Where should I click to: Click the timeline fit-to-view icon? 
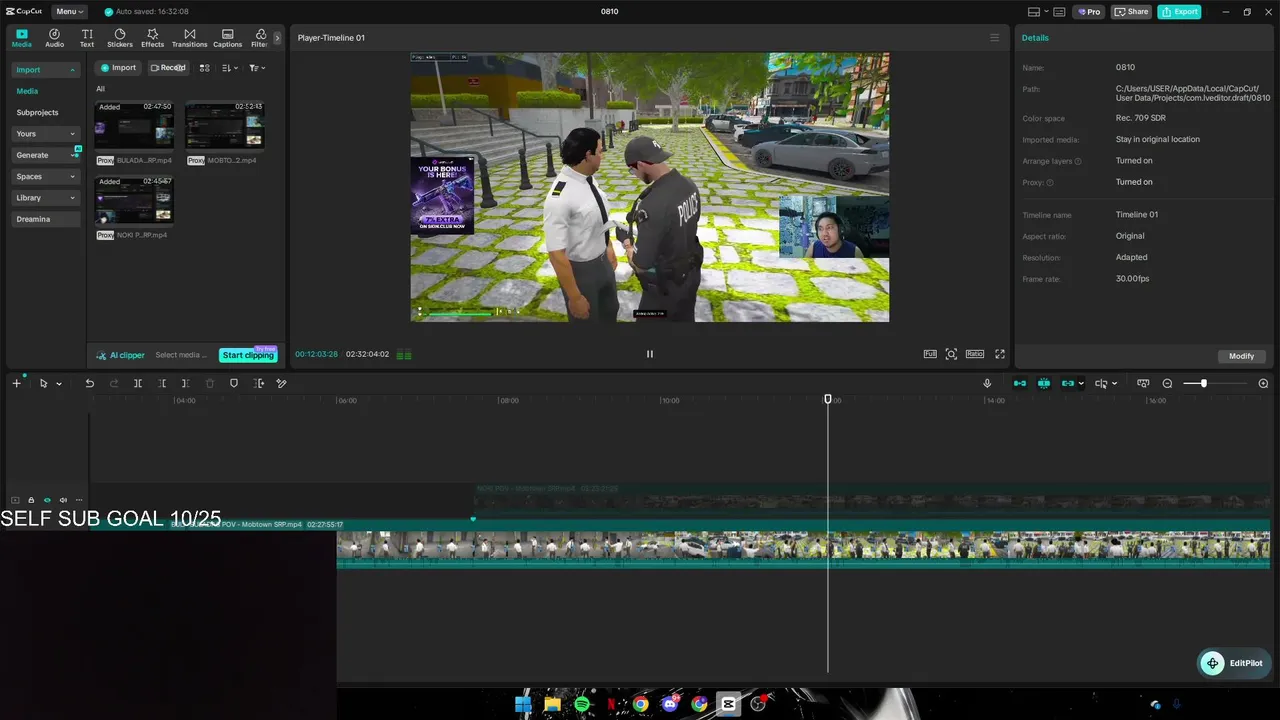1143,384
